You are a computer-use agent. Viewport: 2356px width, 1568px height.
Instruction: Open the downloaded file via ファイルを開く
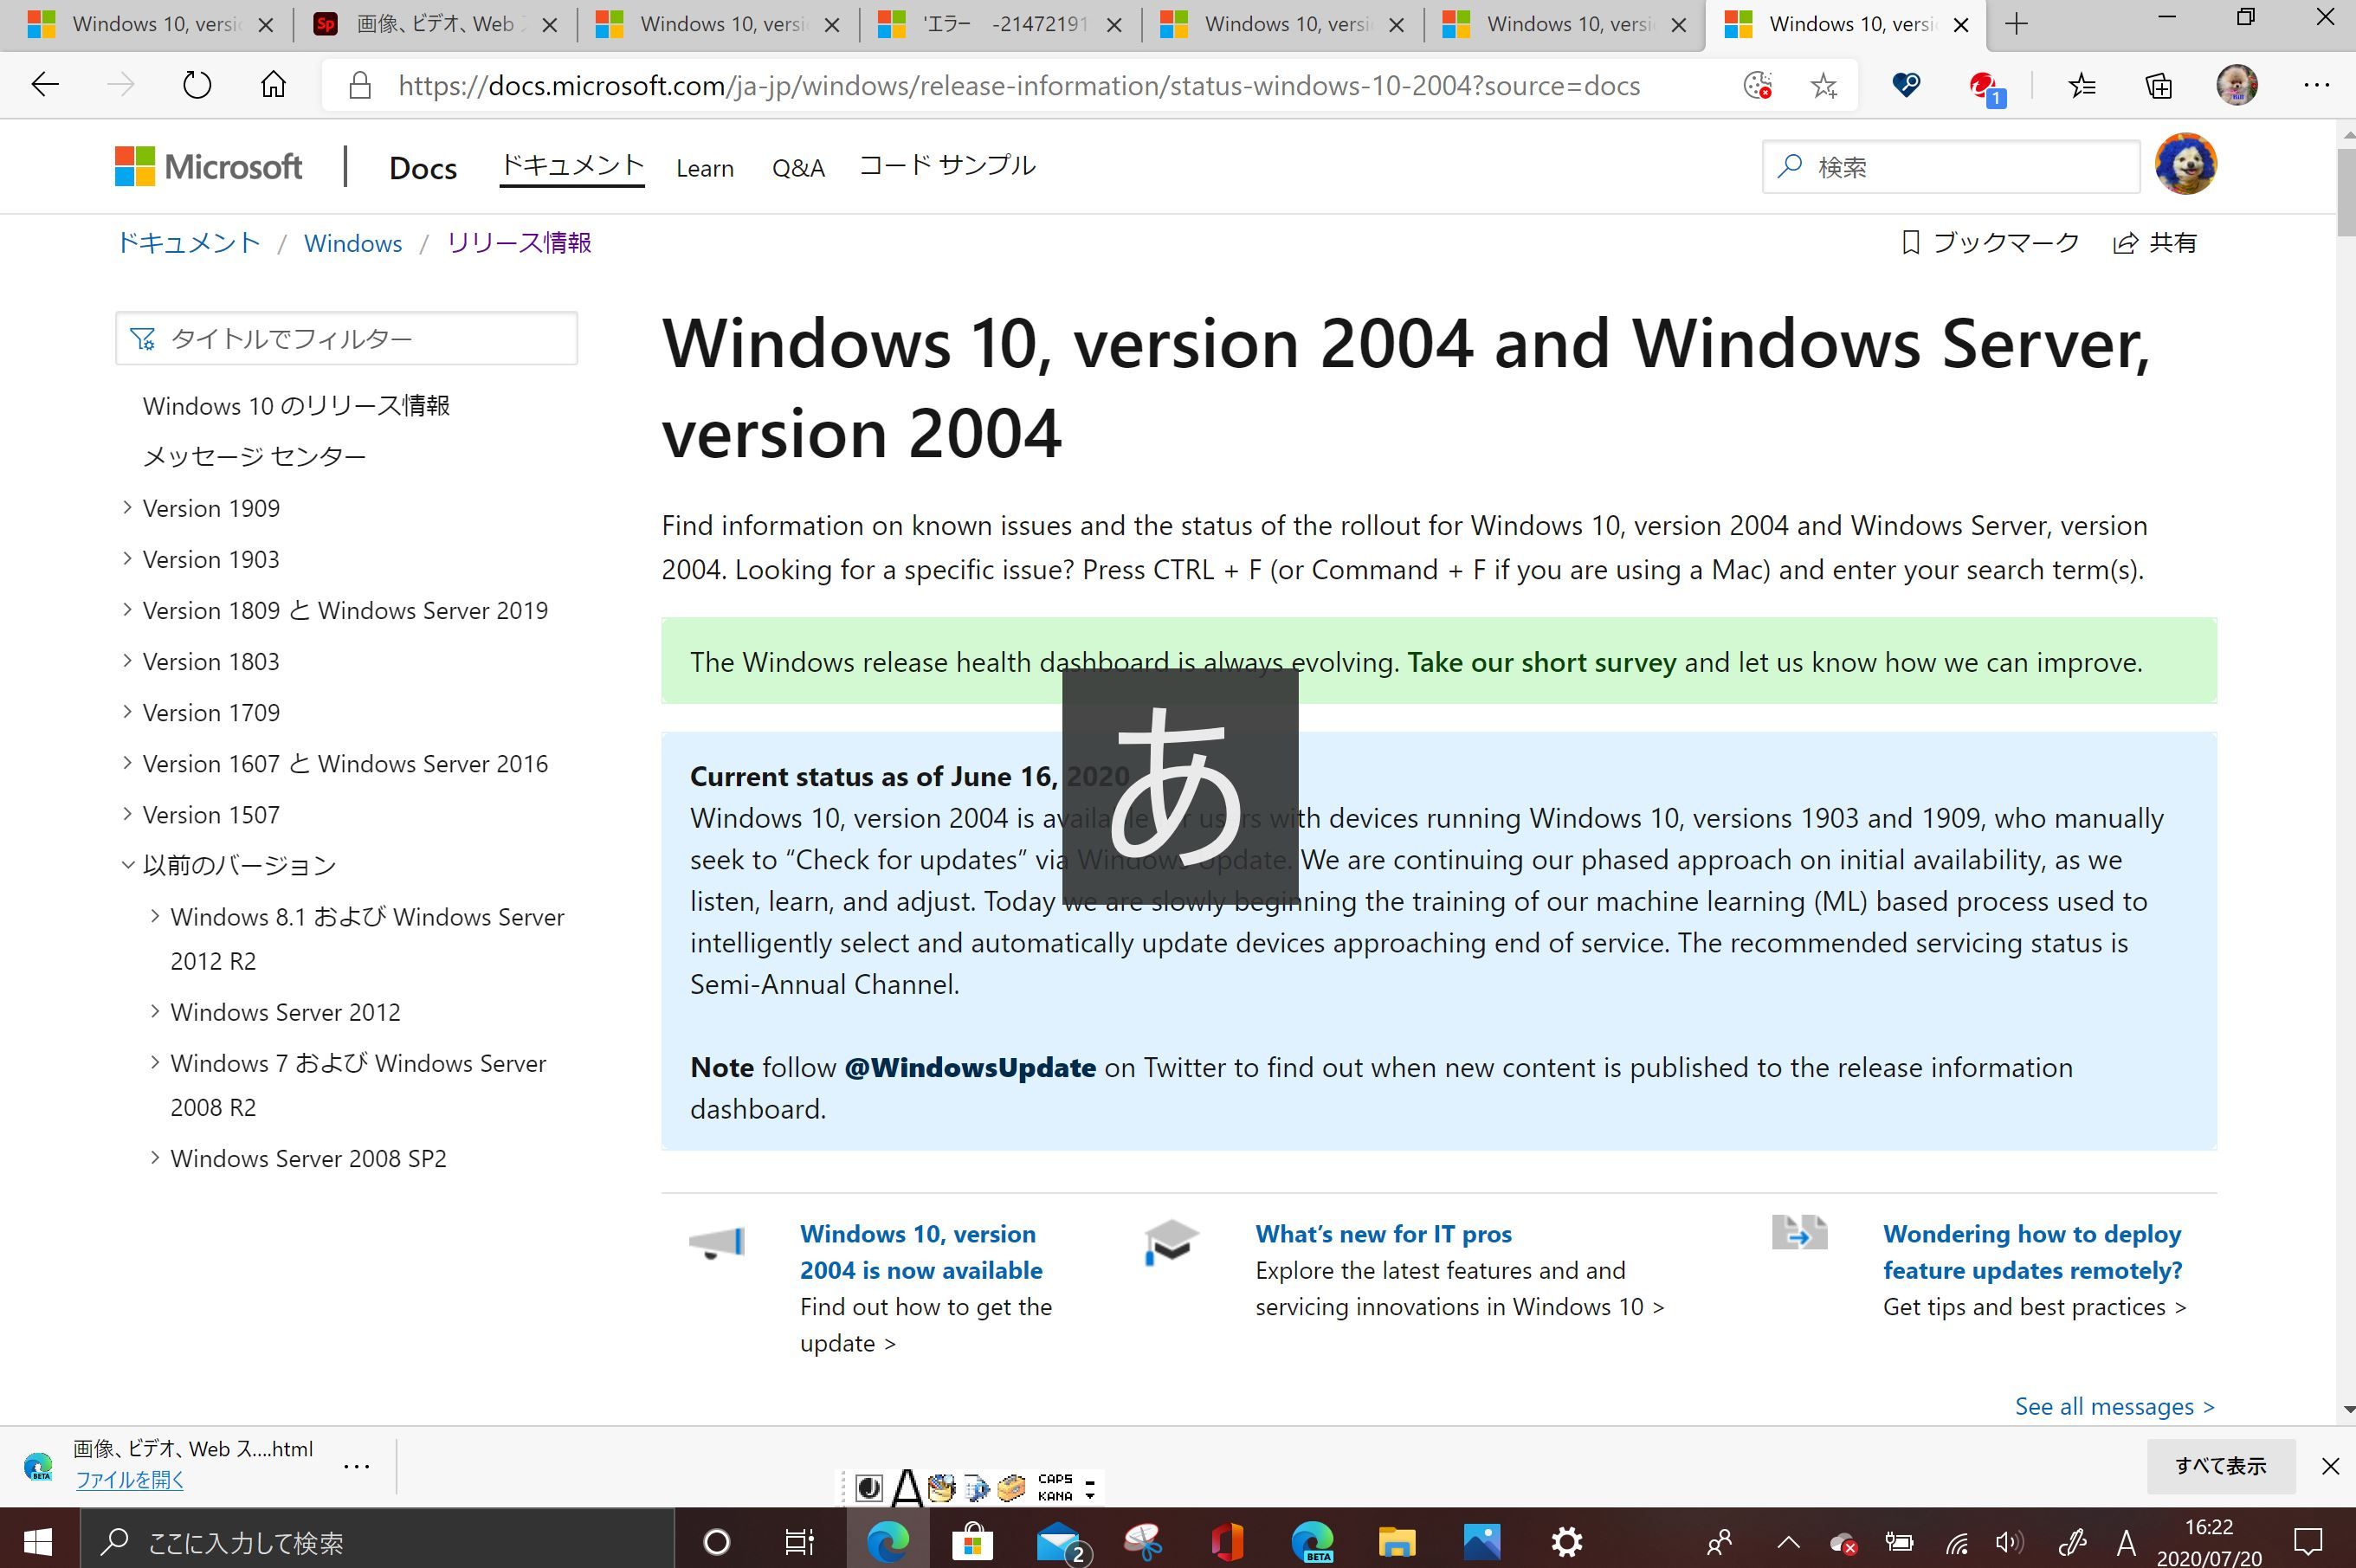(130, 1479)
